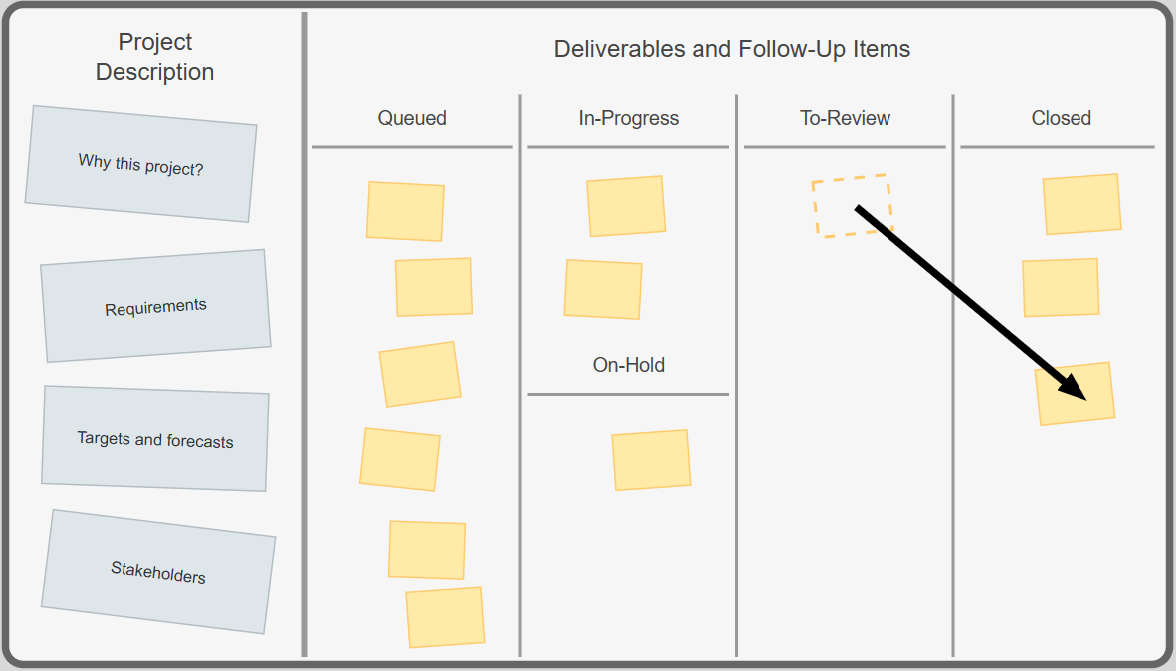The height and width of the screenshot is (671, 1176).
Task: Click the To-Review column header
Action: [x=844, y=118]
